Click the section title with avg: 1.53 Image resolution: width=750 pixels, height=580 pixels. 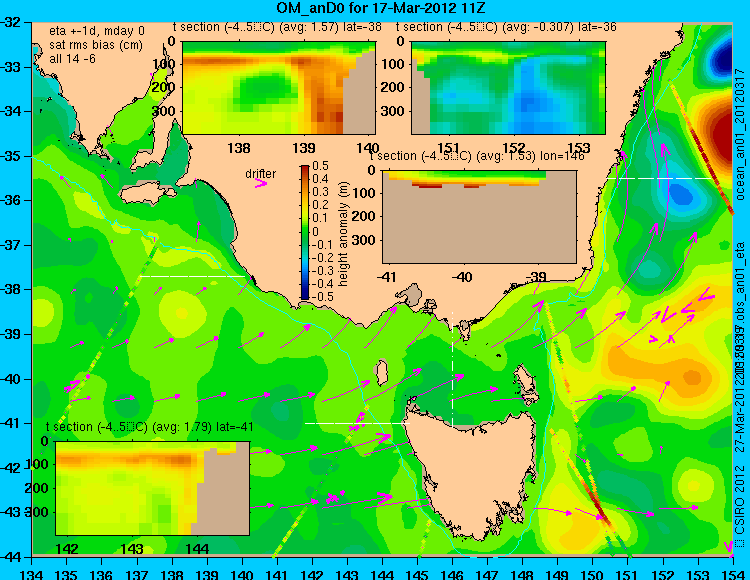[477, 156]
